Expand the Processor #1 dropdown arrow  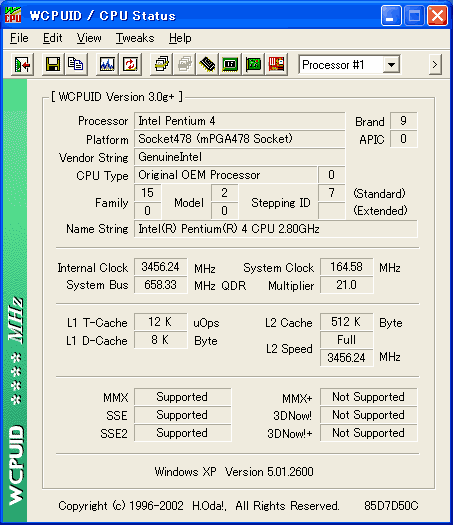pos(391,65)
